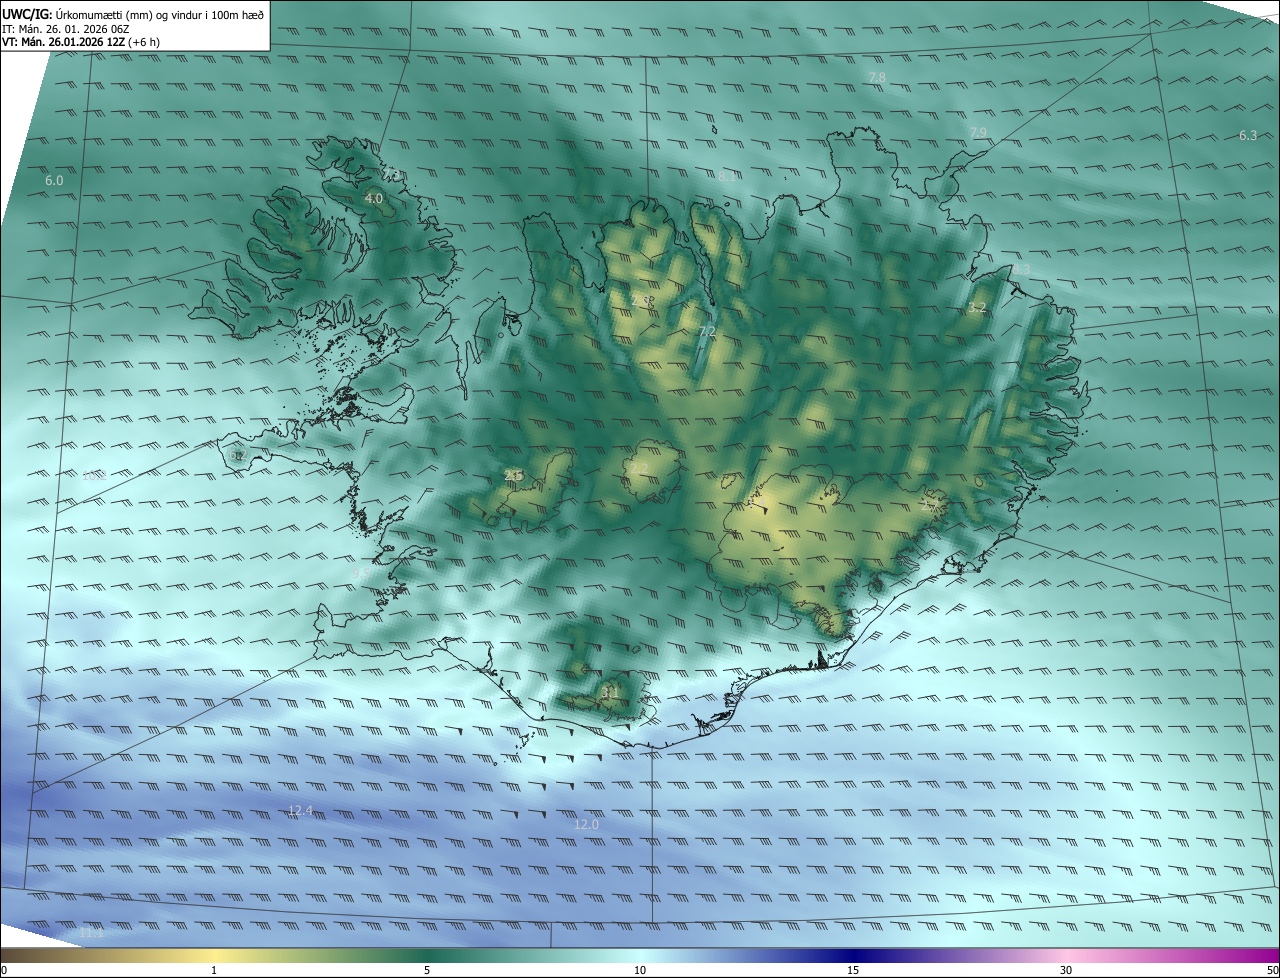Click the map value "7.9"
Viewport: 1280px width, 978px height.
click(x=978, y=133)
